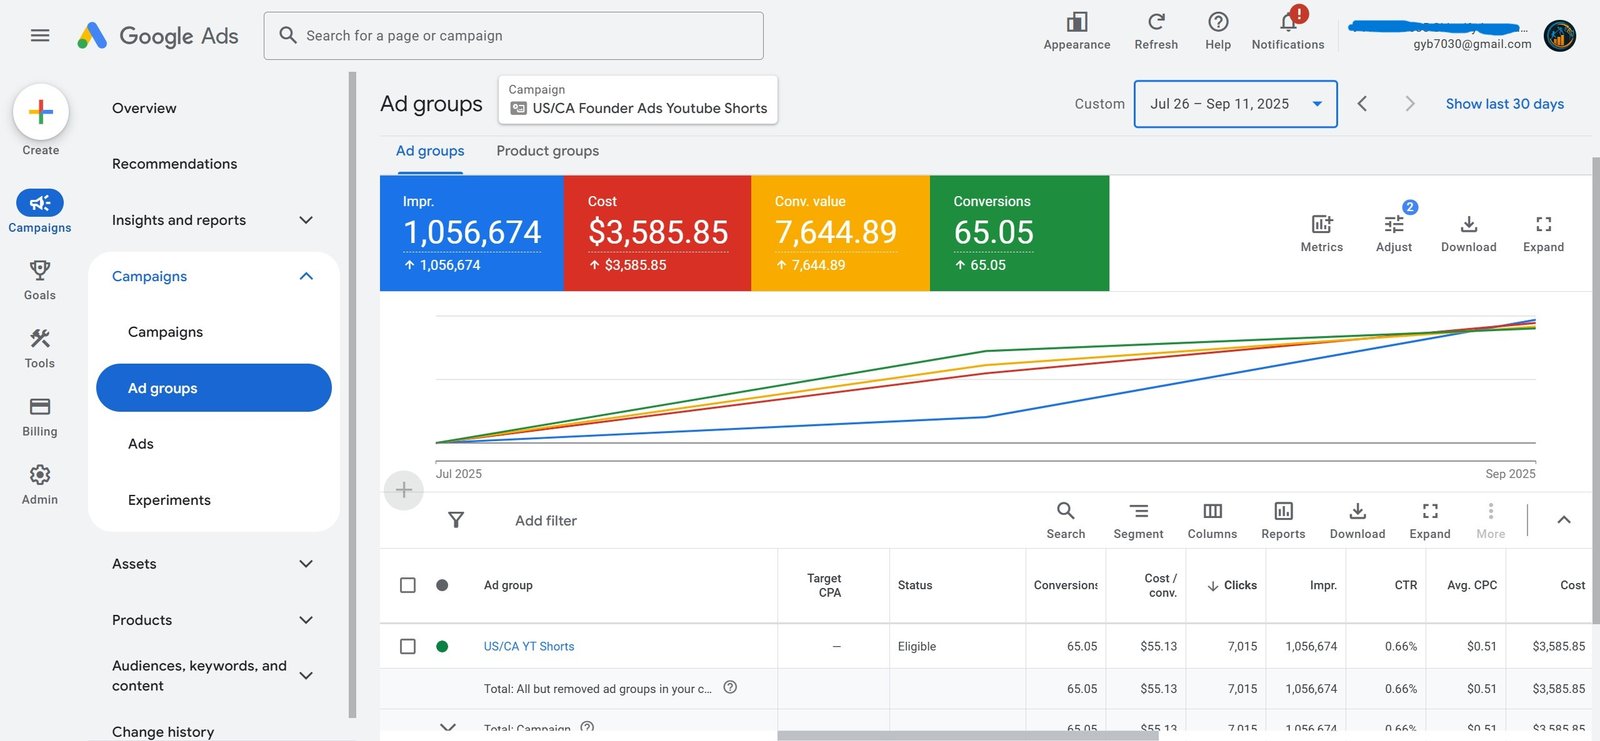1600x741 pixels.
Task: Collapse the table toolbar chevron
Action: [x=1564, y=520]
